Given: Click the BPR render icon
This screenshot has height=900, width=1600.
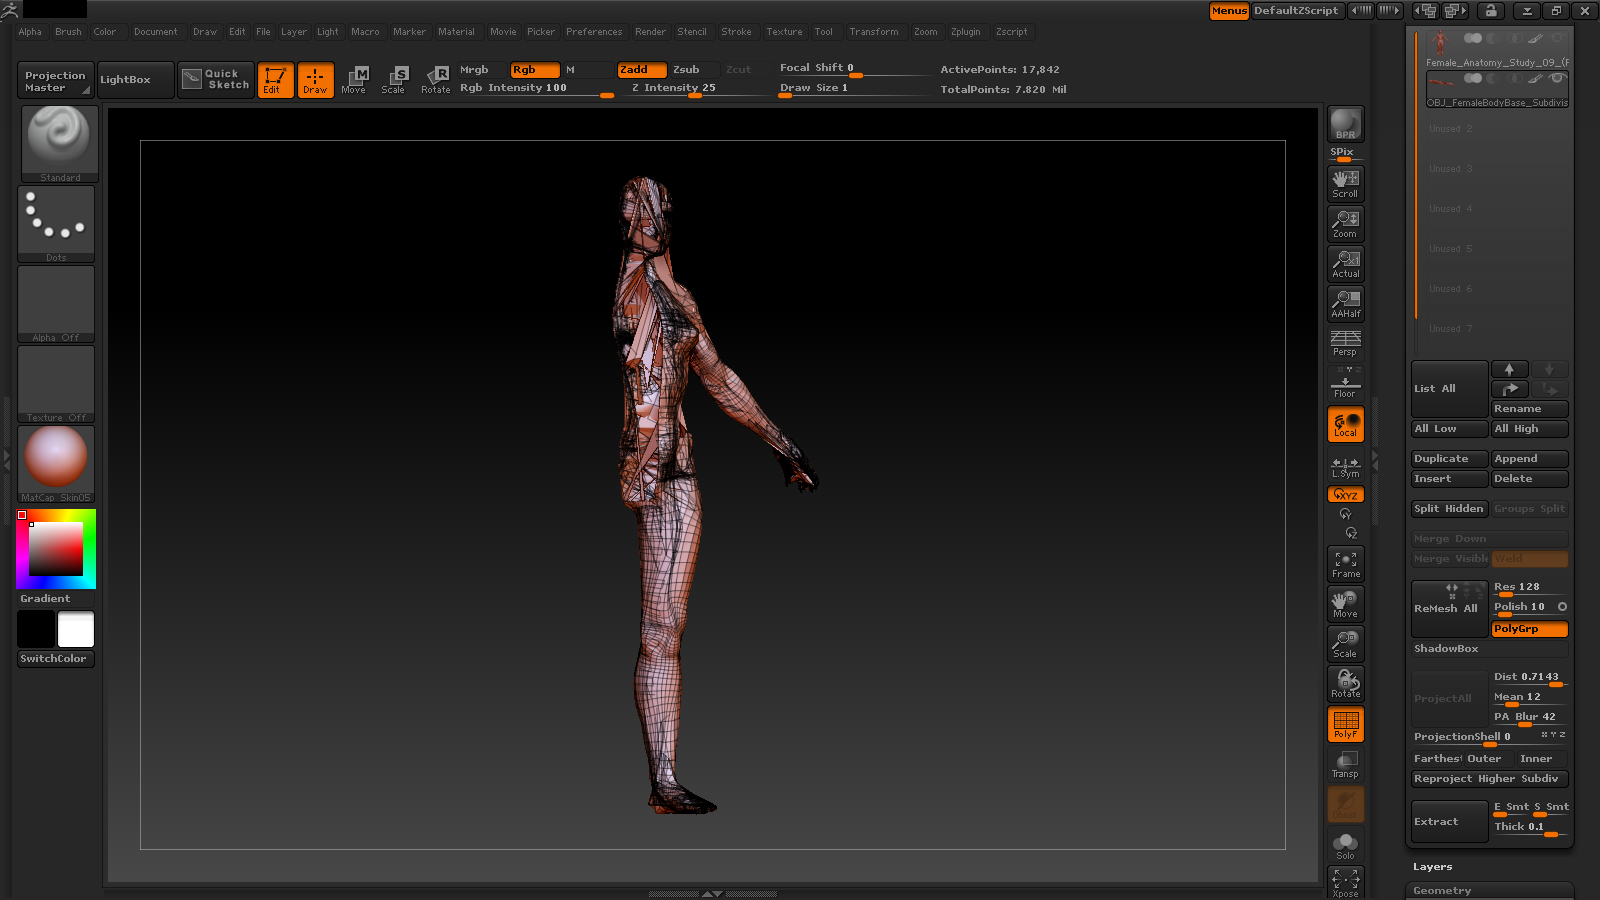Looking at the screenshot, I should (x=1345, y=124).
